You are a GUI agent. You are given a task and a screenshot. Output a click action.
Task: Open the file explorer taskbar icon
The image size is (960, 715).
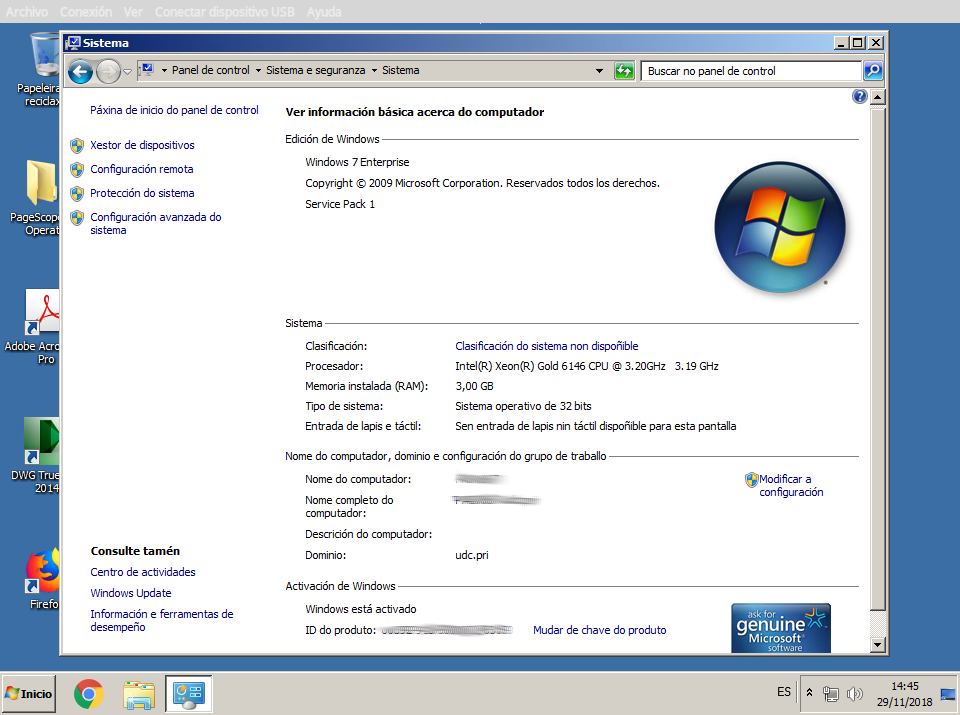coord(139,694)
